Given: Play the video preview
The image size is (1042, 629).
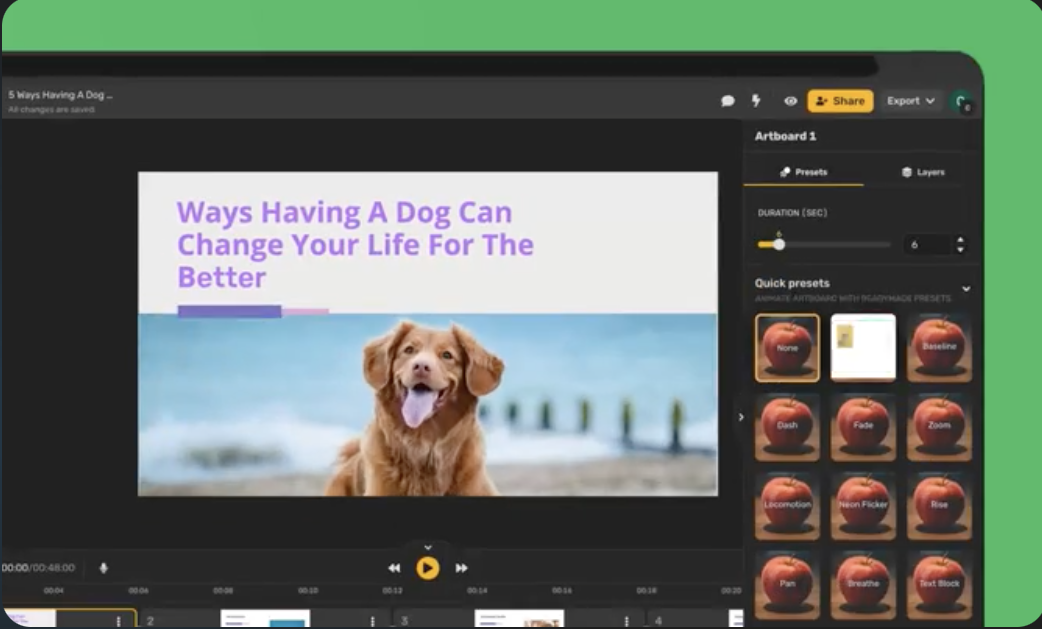Looking at the screenshot, I should tap(428, 567).
